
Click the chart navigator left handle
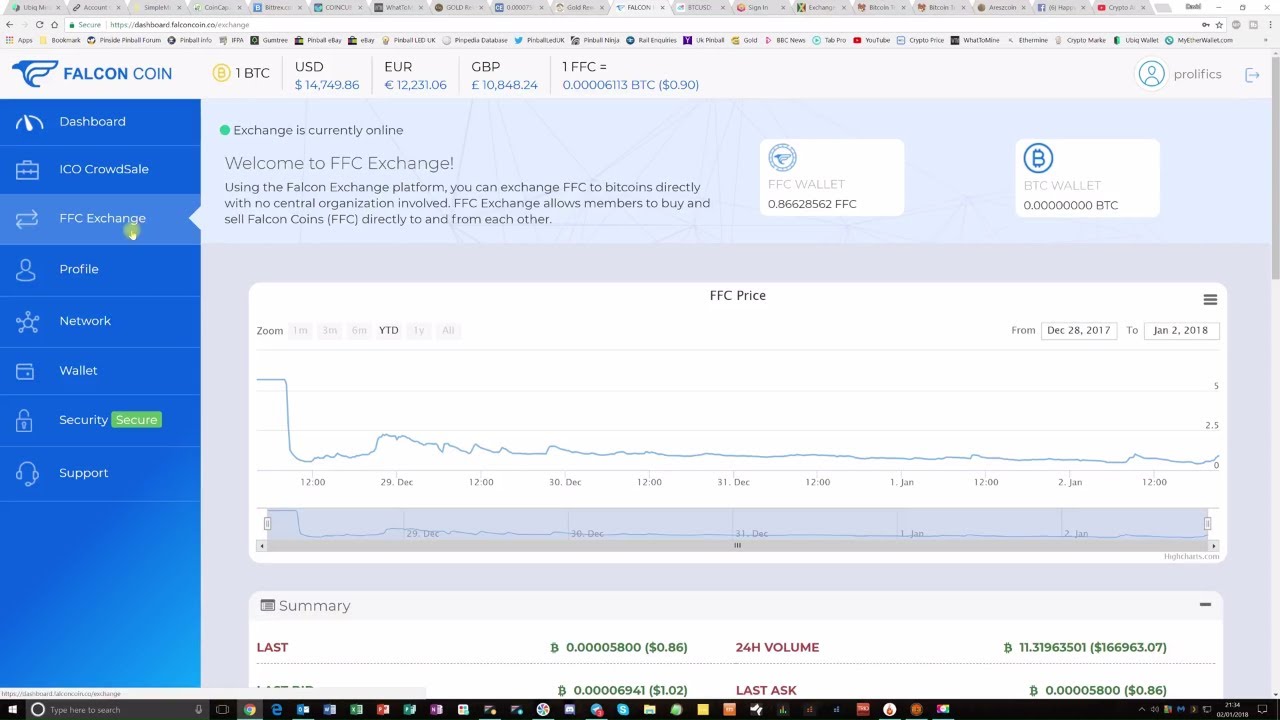coord(267,523)
